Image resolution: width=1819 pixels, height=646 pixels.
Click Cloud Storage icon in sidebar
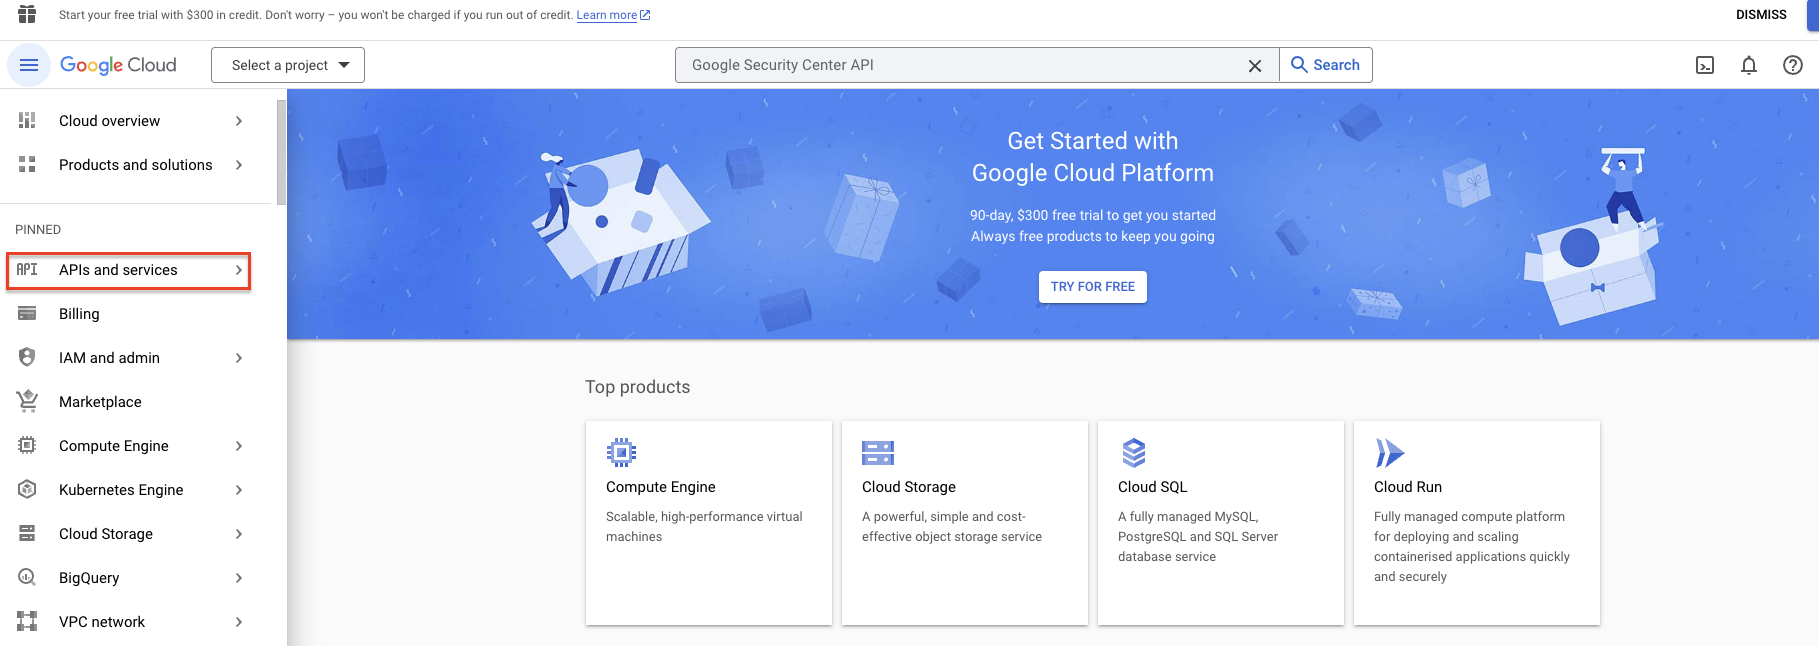(27, 534)
